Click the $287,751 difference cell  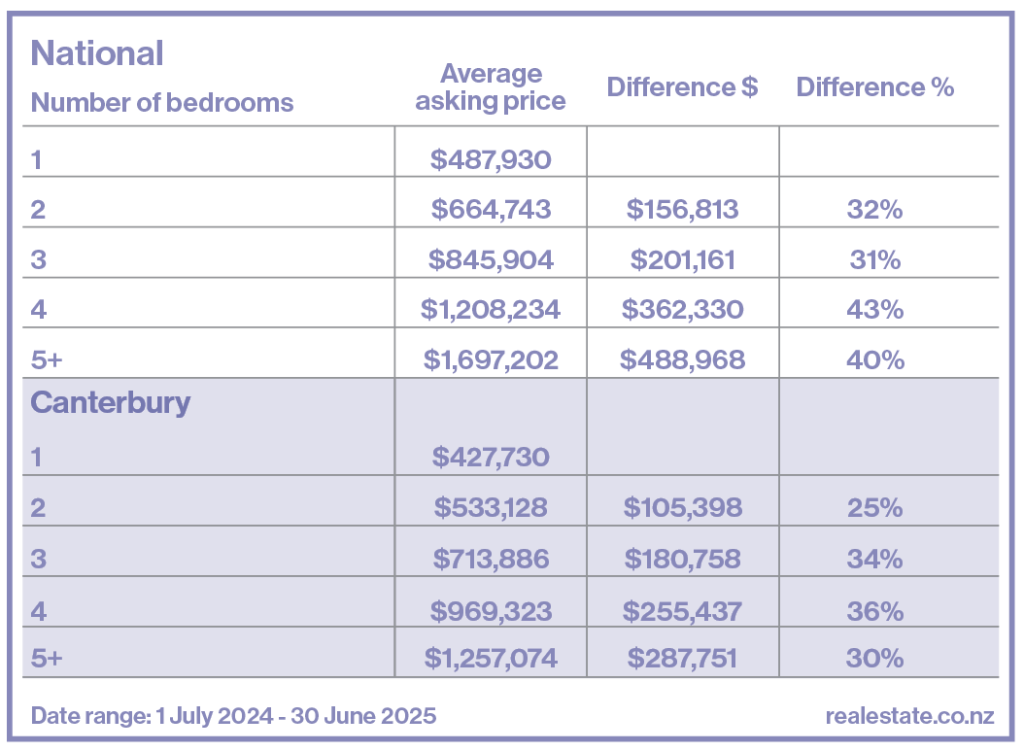(683, 658)
